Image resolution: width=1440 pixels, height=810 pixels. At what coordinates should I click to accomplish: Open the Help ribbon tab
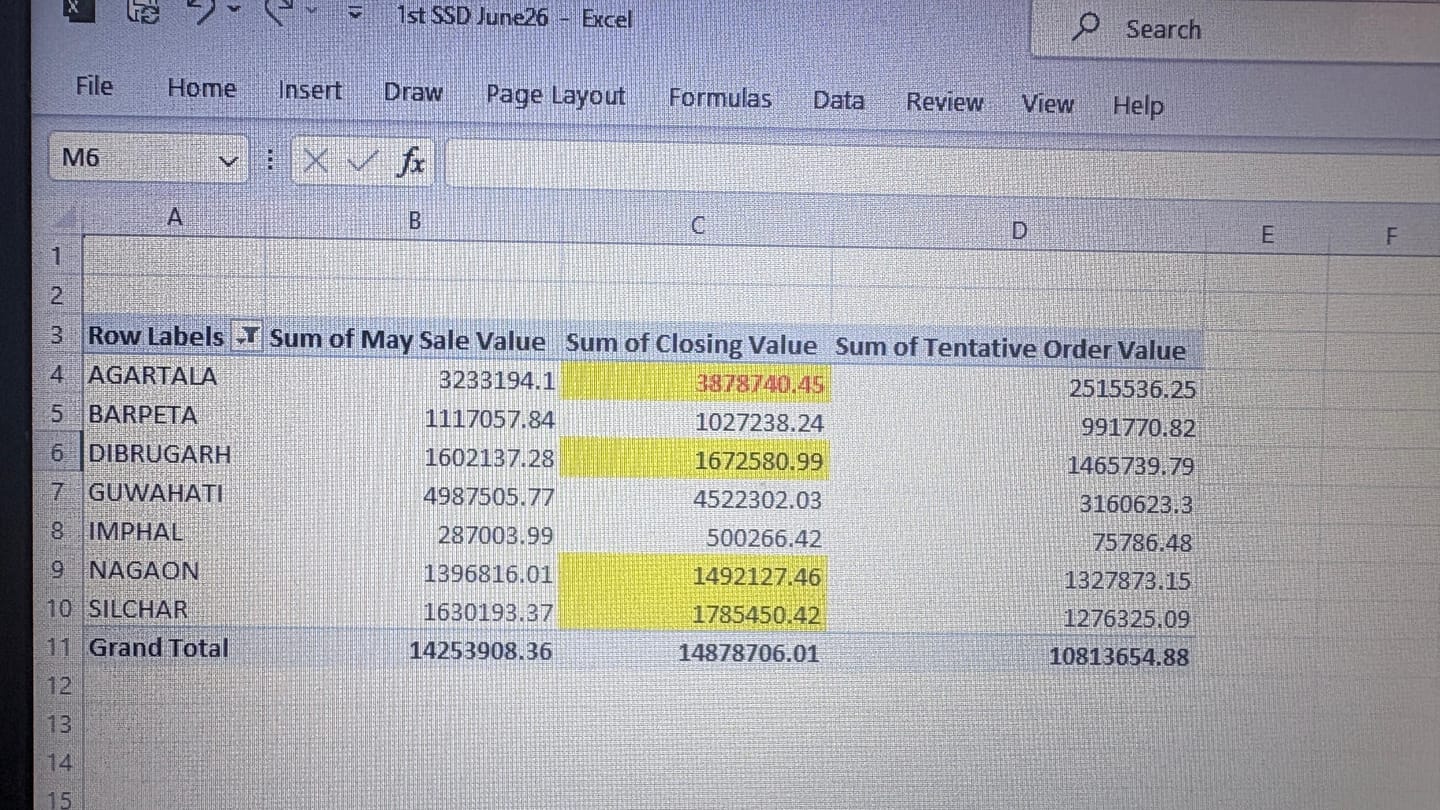coord(1138,105)
